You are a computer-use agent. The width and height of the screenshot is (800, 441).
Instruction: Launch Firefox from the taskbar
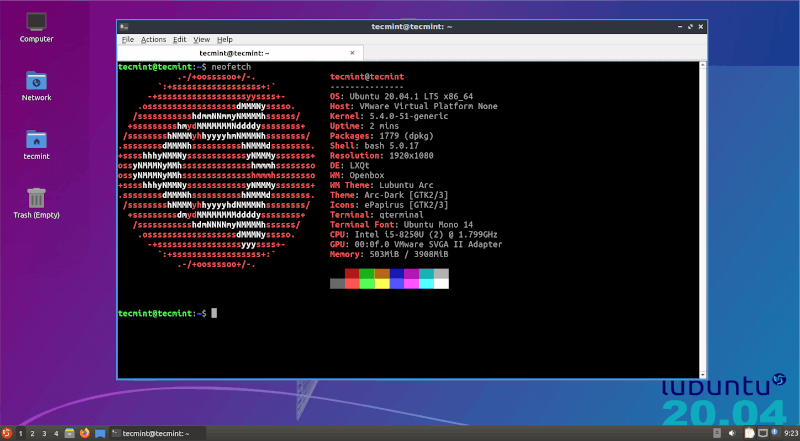tap(84, 433)
